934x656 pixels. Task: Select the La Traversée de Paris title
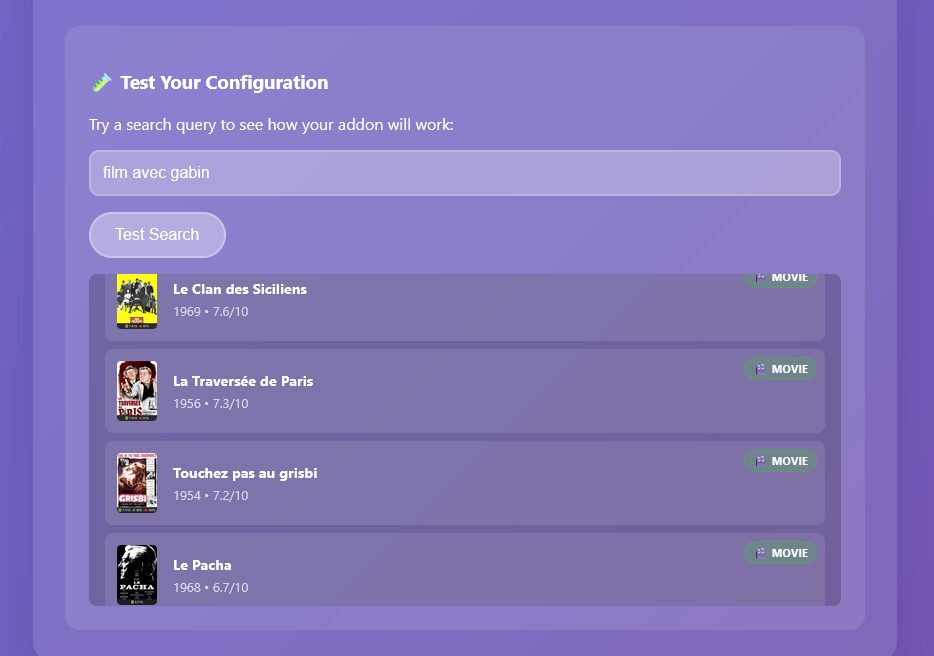243,381
